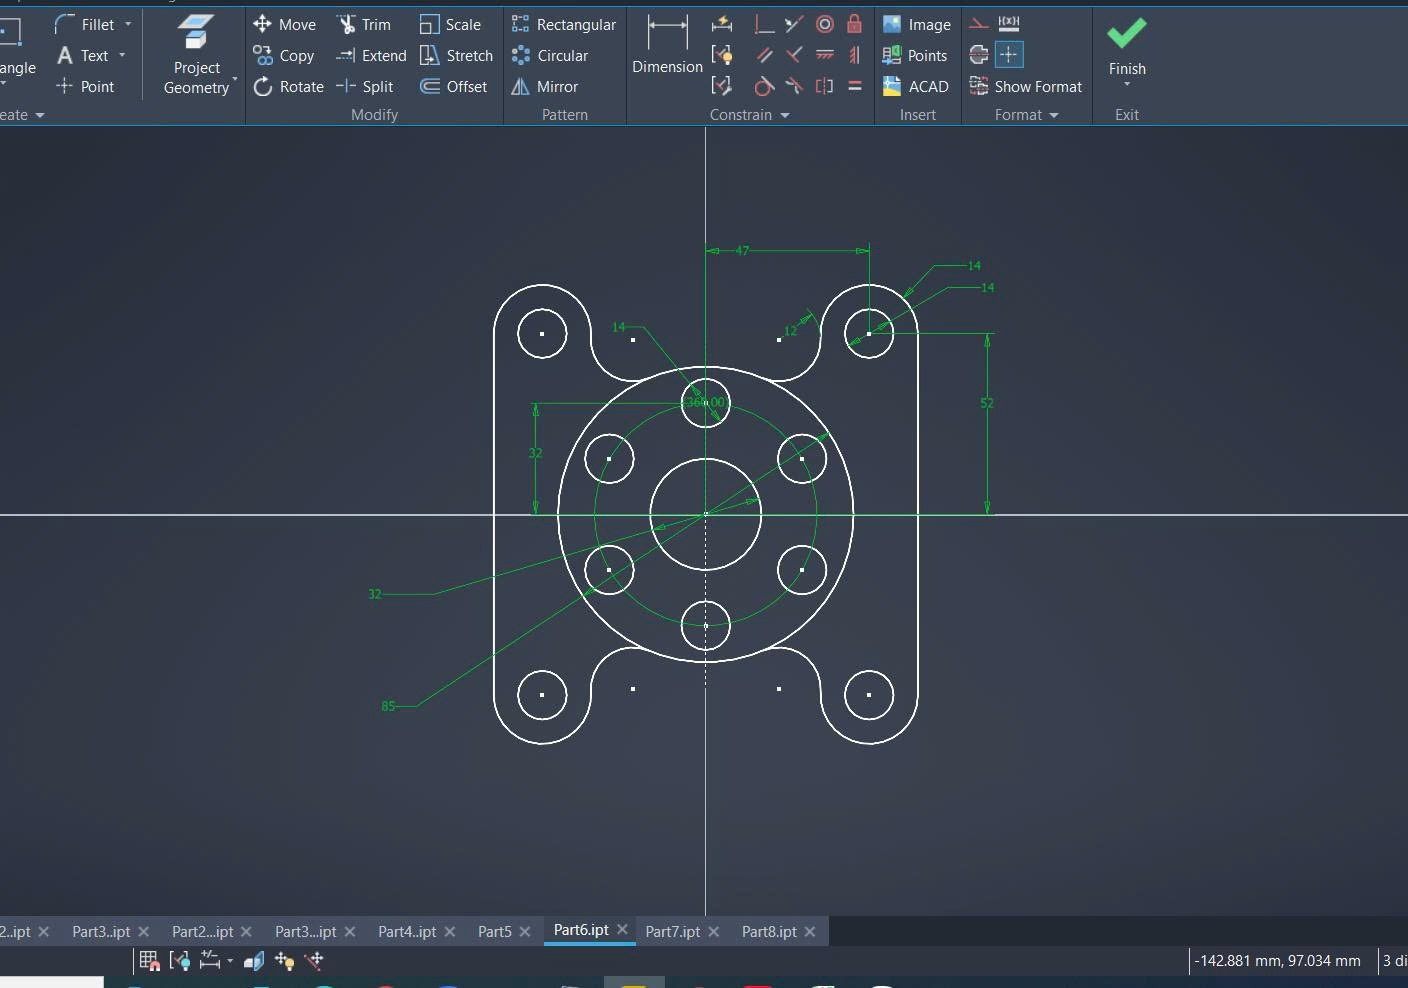Click the Circular pattern tool
1408x988 pixels.
coord(550,56)
